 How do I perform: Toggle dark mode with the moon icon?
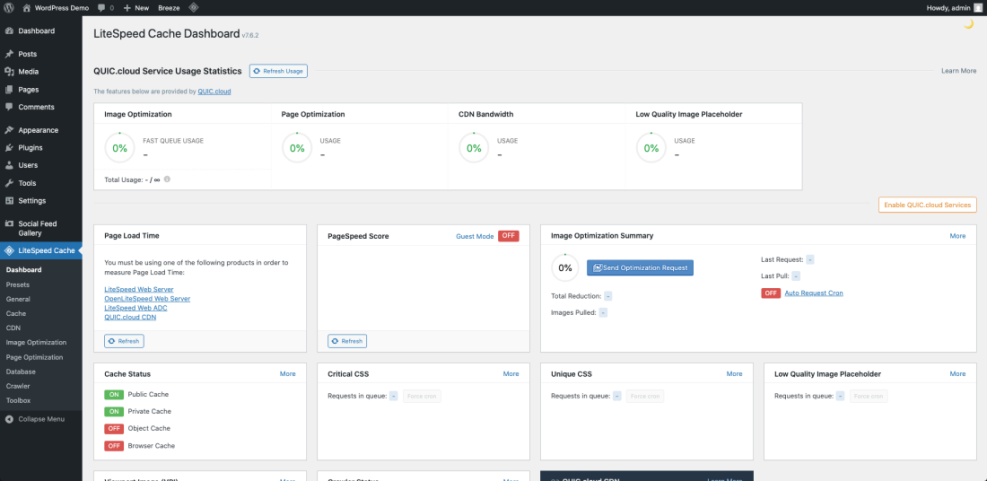tap(969, 24)
